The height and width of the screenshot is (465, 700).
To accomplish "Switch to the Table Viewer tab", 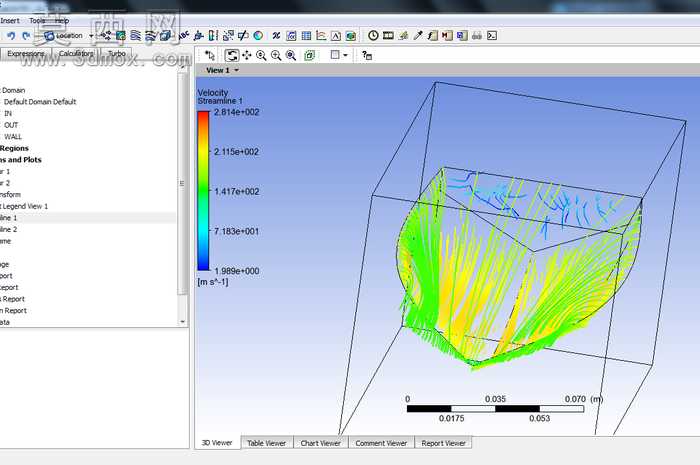I will coord(267,443).
